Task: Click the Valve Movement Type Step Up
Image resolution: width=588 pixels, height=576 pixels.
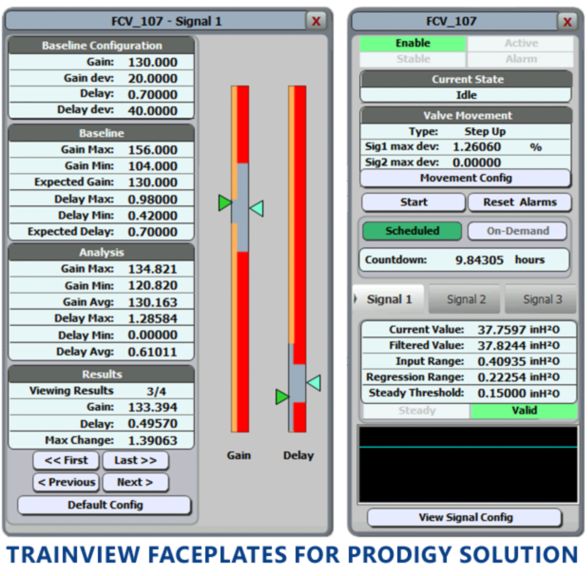Action: coord(485,132)
